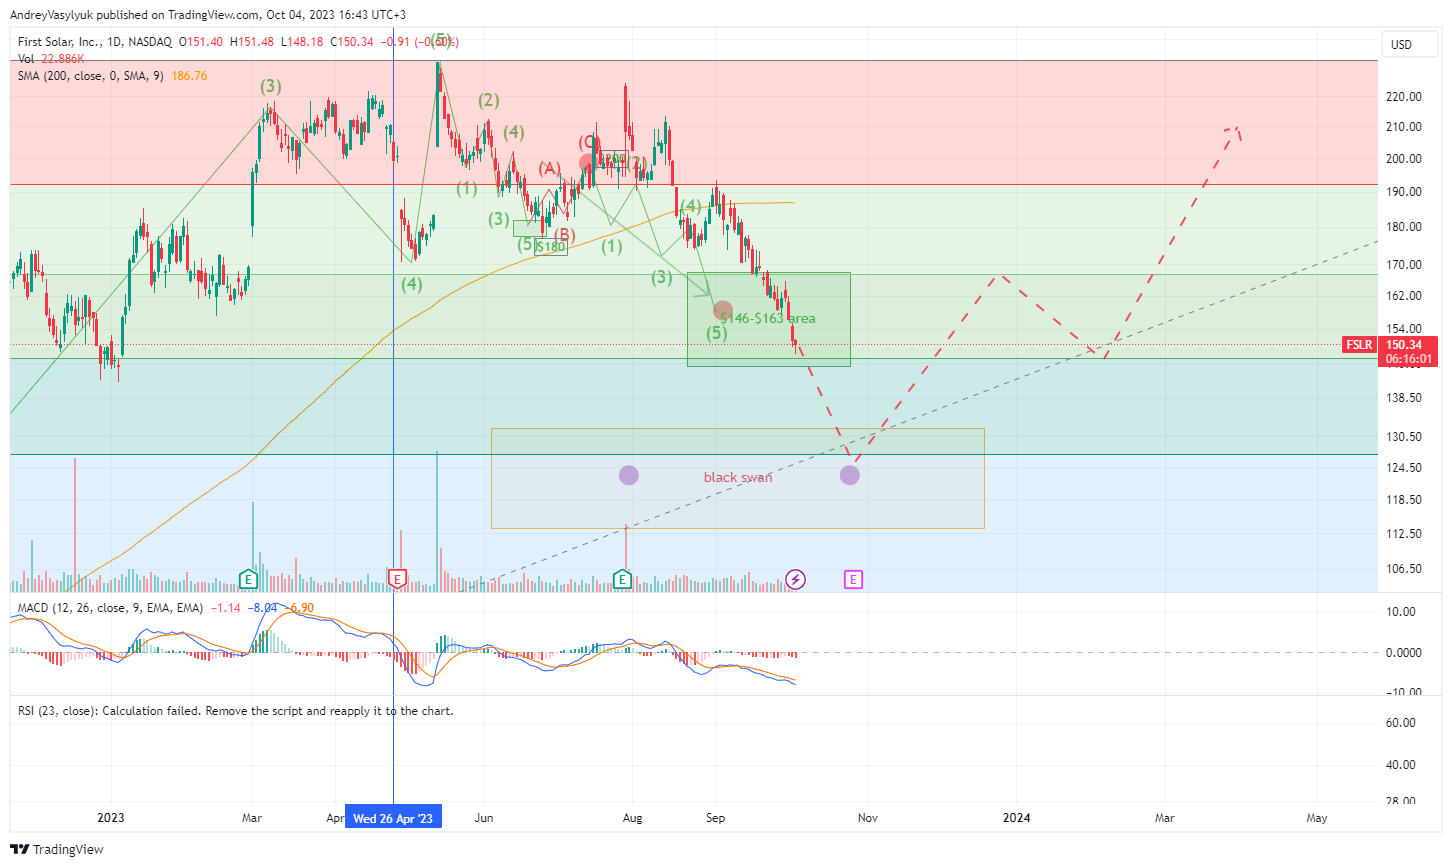Click the green earnings E marker near March
Screen dimensions: 1452x867
click(x=248, y=579)
